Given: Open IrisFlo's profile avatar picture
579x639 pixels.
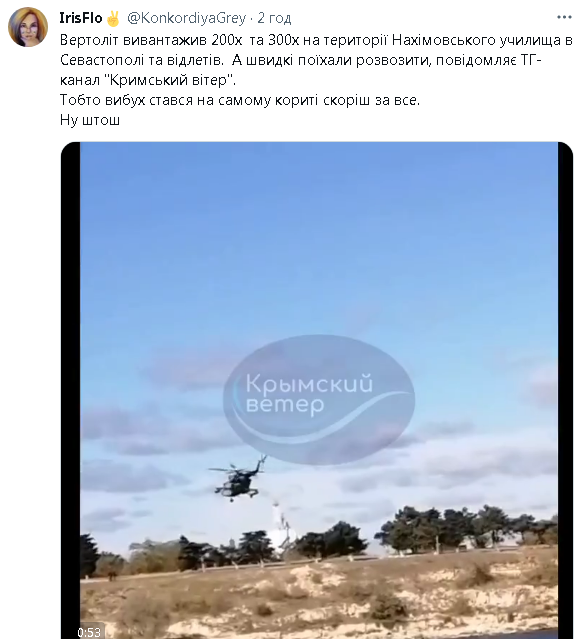Looking at the screenshot, I should (x=28, y=27).
